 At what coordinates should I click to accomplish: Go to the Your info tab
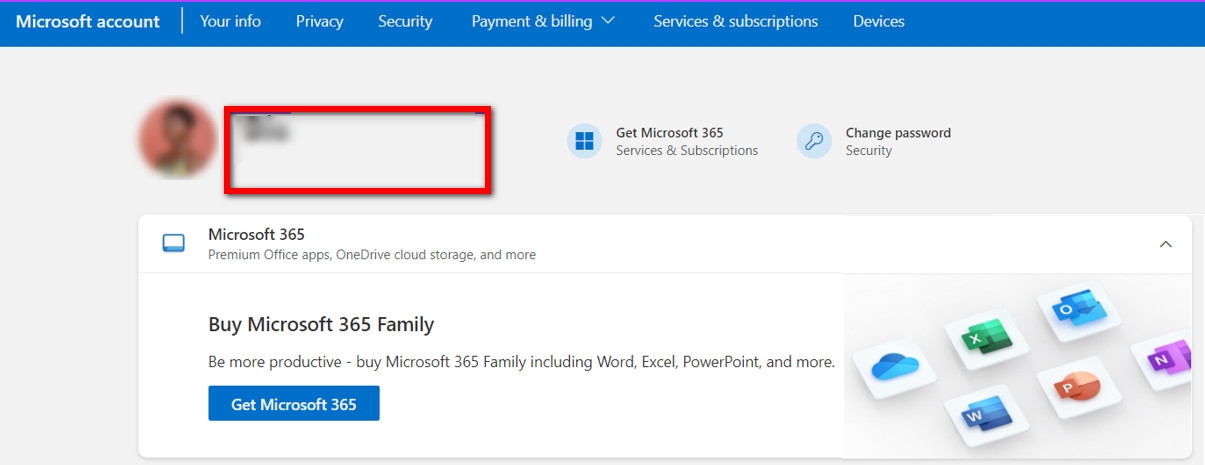click(x=230, y=21)
